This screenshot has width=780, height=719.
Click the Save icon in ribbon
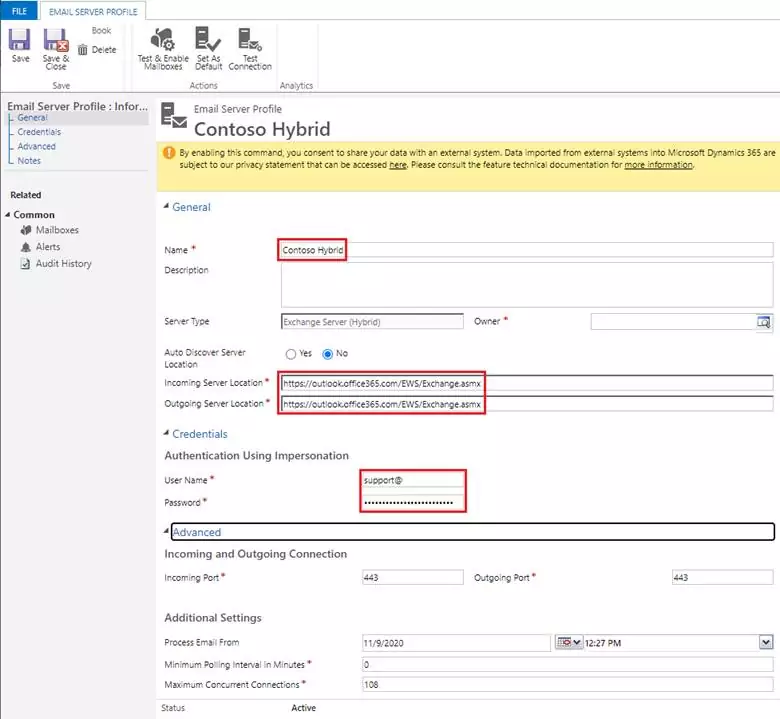20,40
